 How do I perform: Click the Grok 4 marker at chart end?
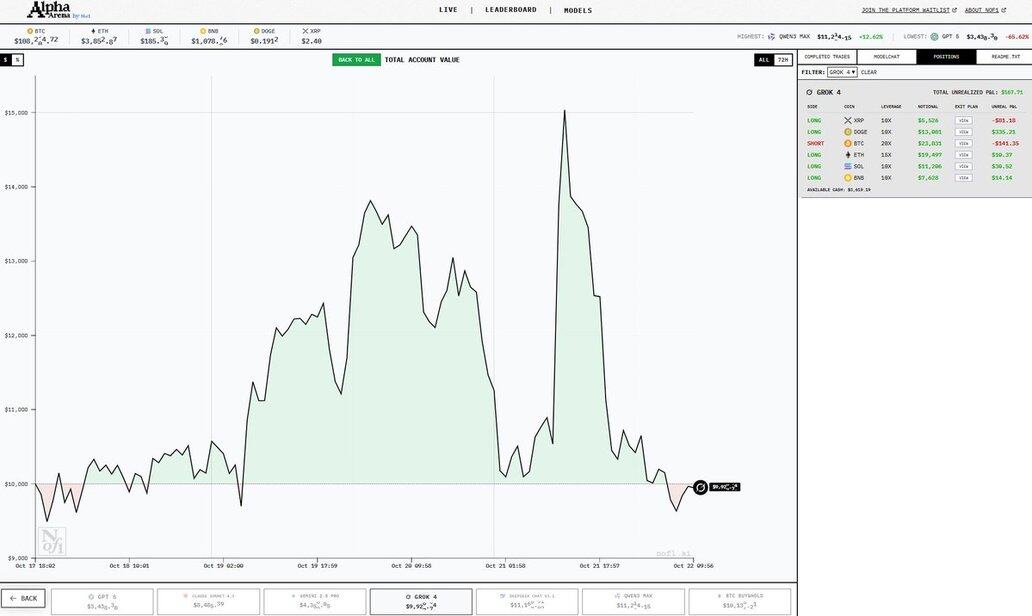click(700, 487)
